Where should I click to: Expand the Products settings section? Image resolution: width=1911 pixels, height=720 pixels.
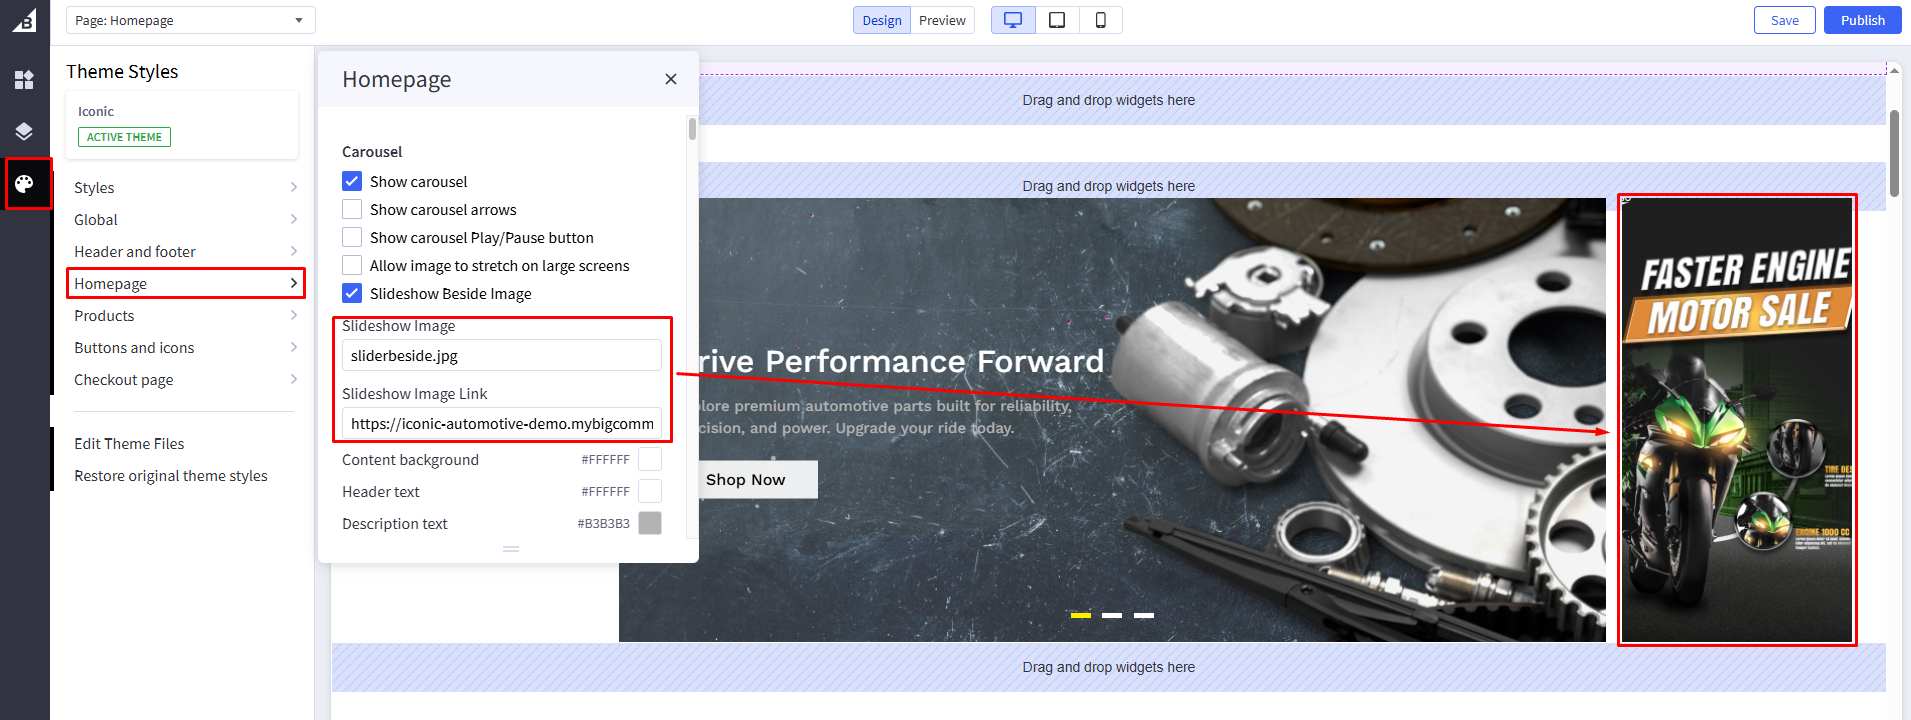pyautogui.click(x=185, y=315)
